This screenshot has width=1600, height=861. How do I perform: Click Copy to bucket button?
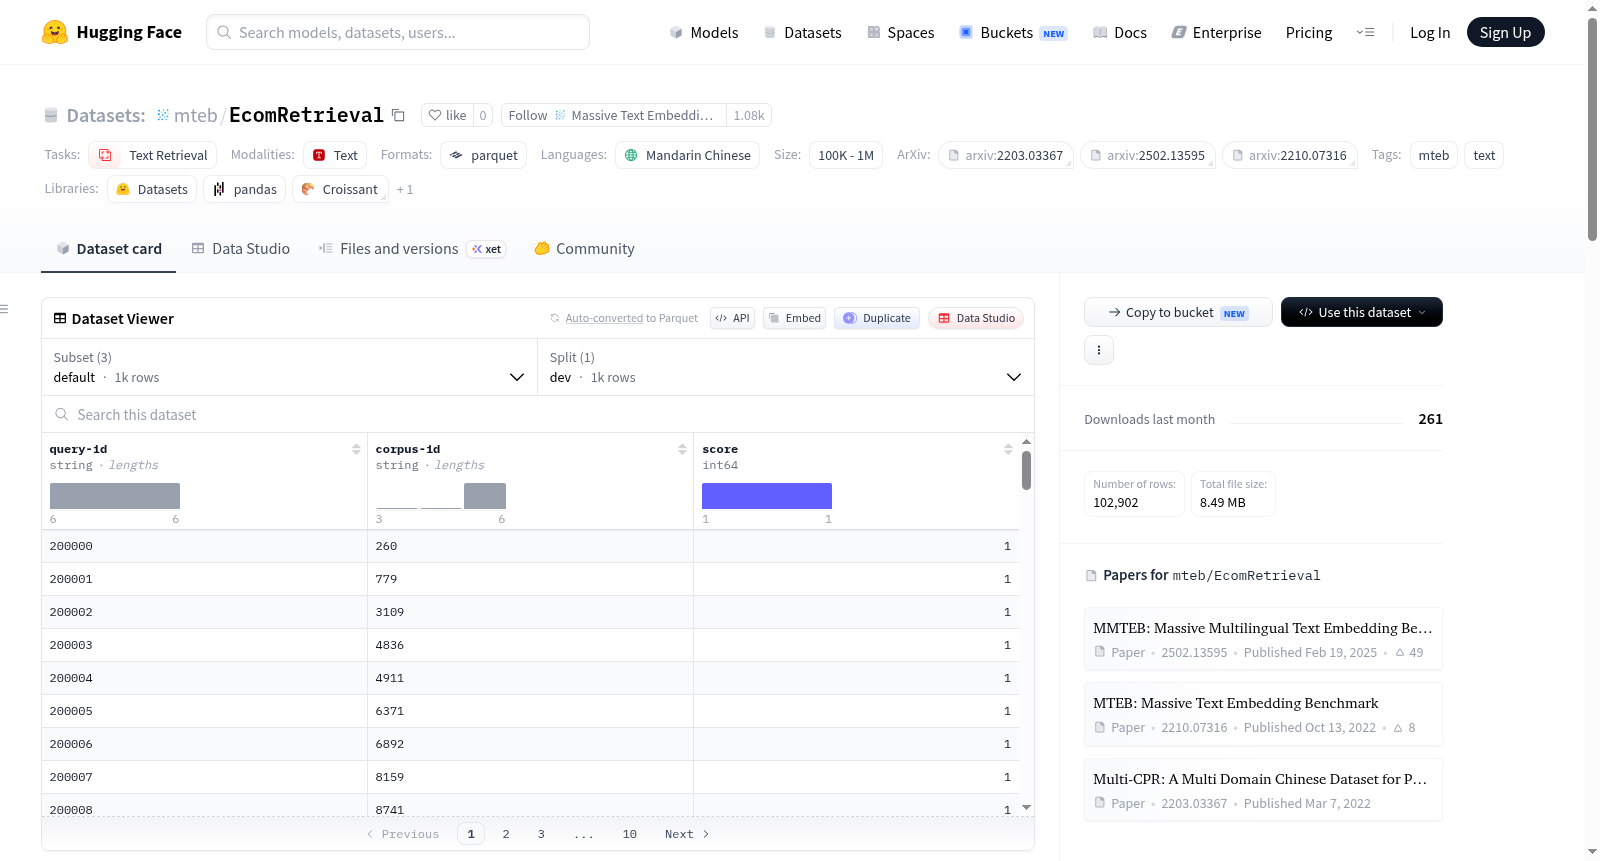1178,312
